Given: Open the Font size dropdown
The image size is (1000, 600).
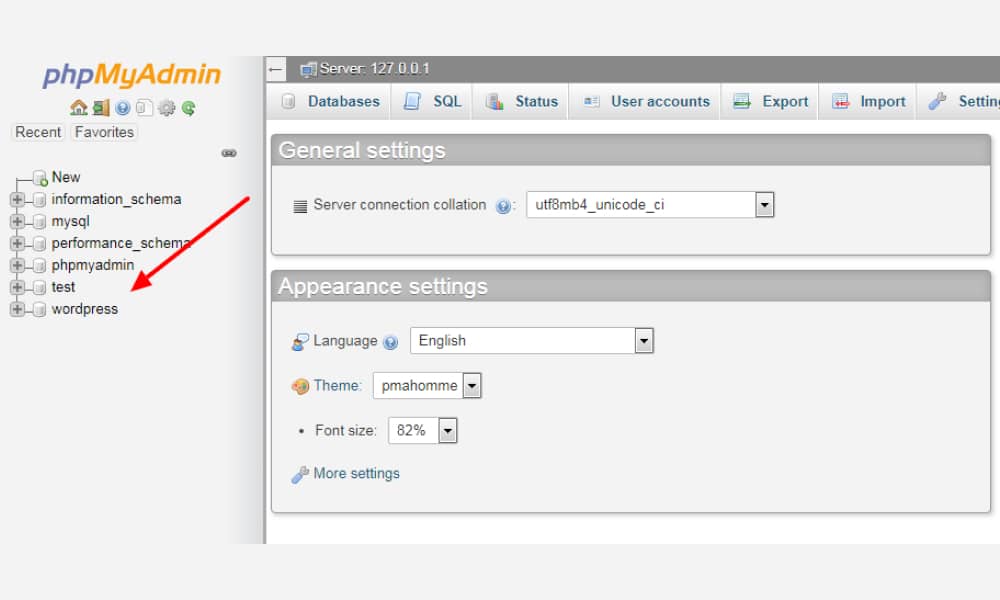Looking at the screenshot, I should 422,430.
